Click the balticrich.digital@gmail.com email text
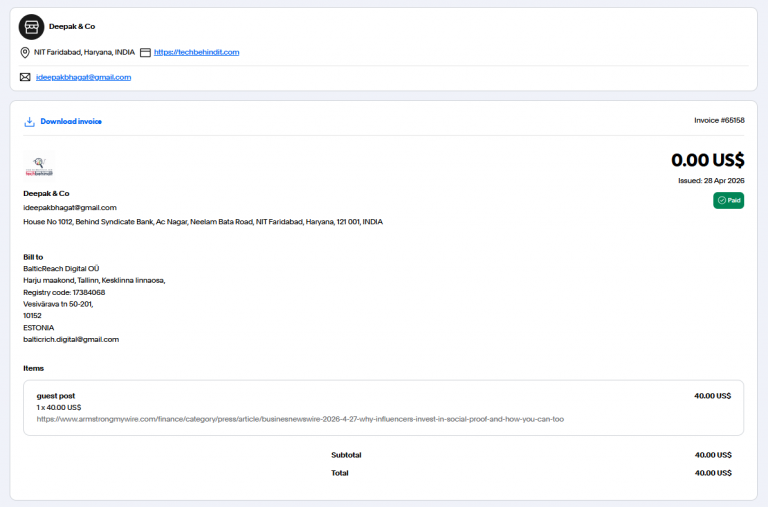Image resolution: width=768 pixels, height=507 pixels. [x=71, y=339]
